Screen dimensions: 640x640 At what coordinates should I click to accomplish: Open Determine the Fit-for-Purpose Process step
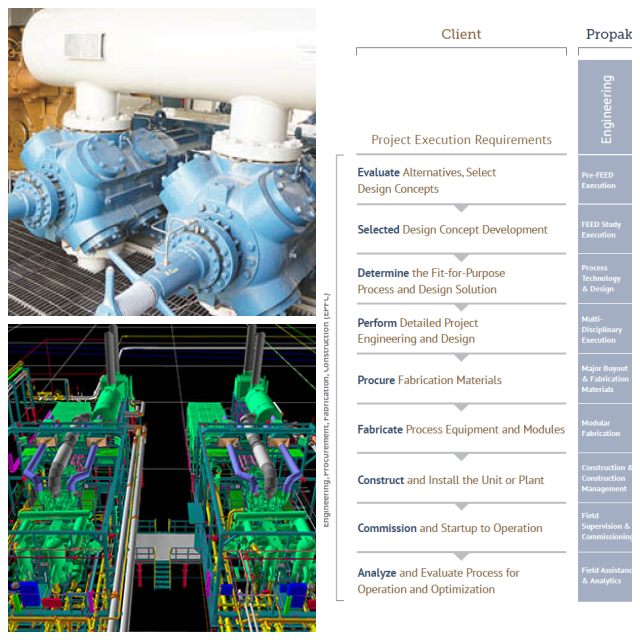pos(431,281)
